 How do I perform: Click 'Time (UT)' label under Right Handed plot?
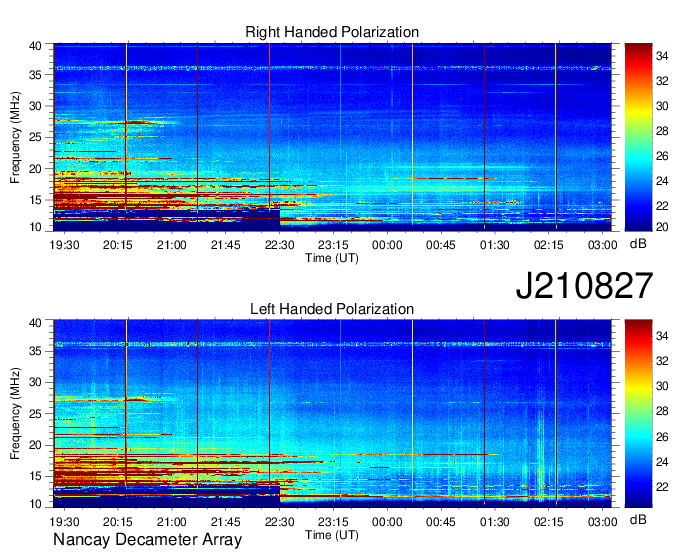point(332,258)
